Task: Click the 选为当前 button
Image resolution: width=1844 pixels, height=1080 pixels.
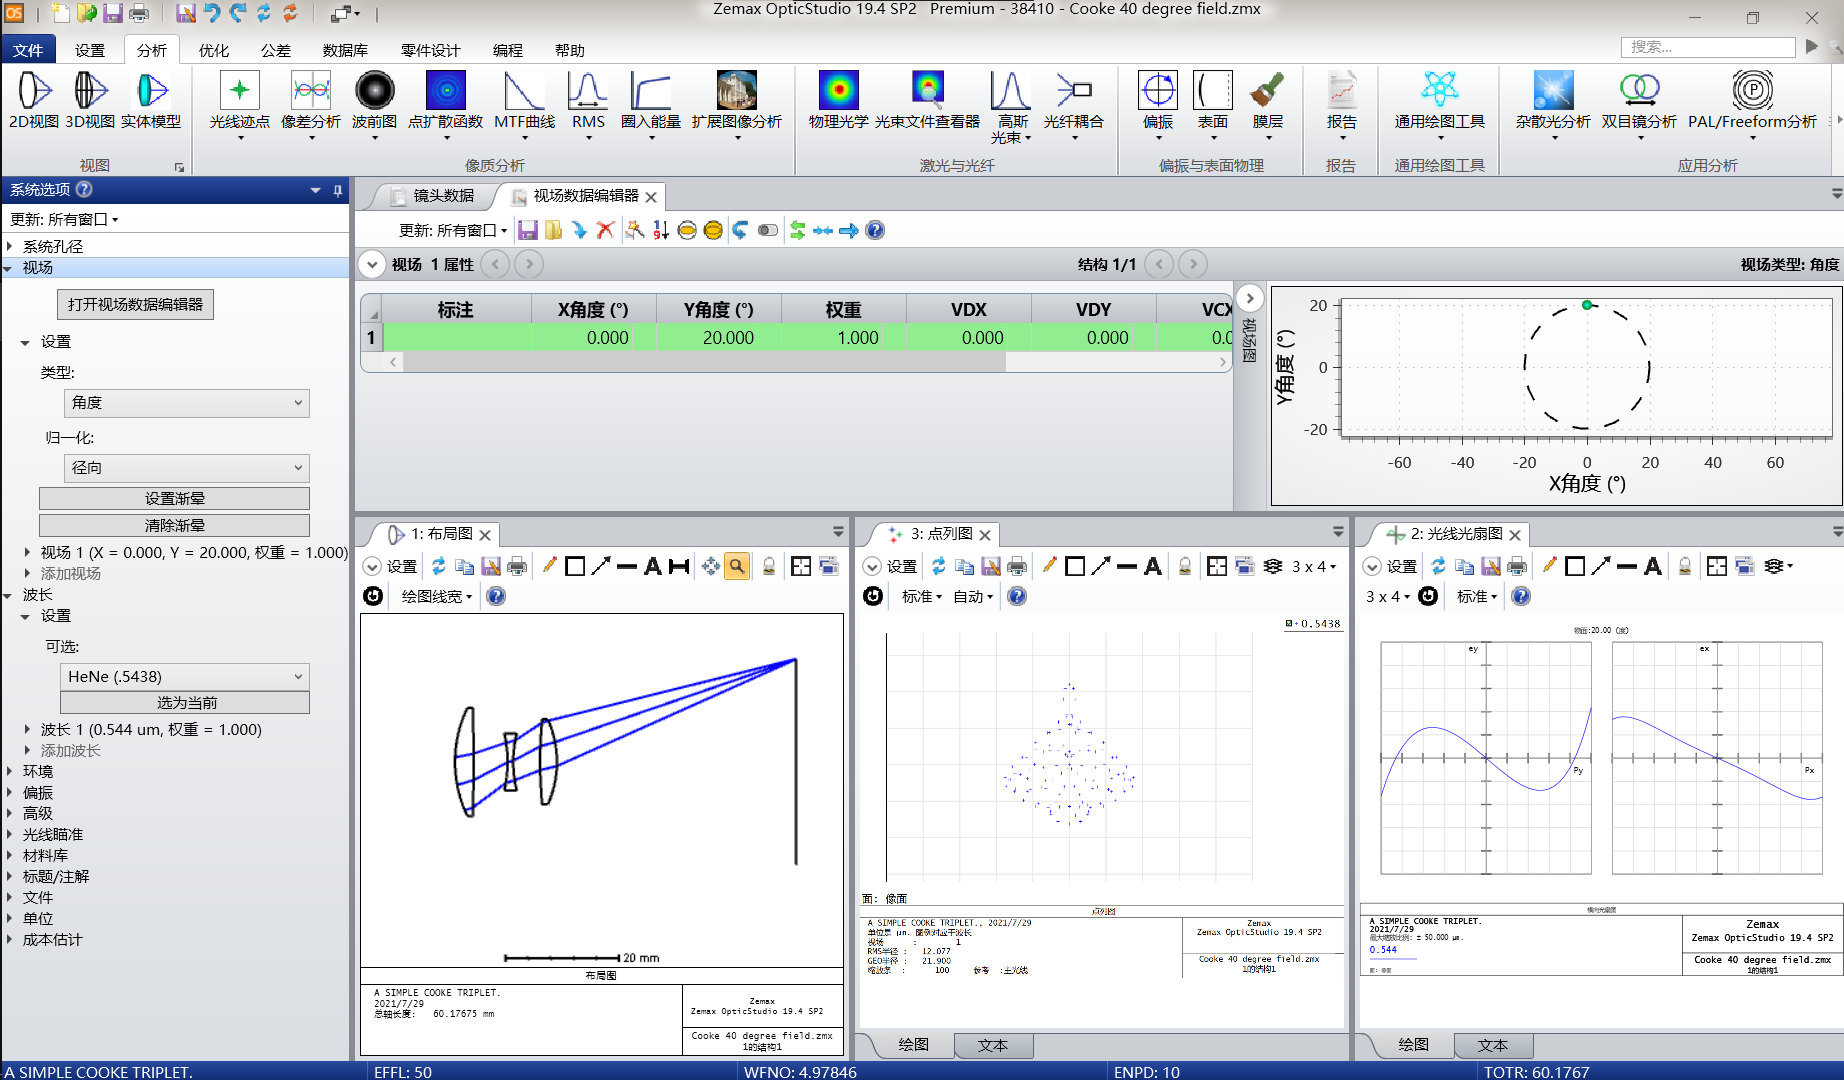Action: point(186,703)
